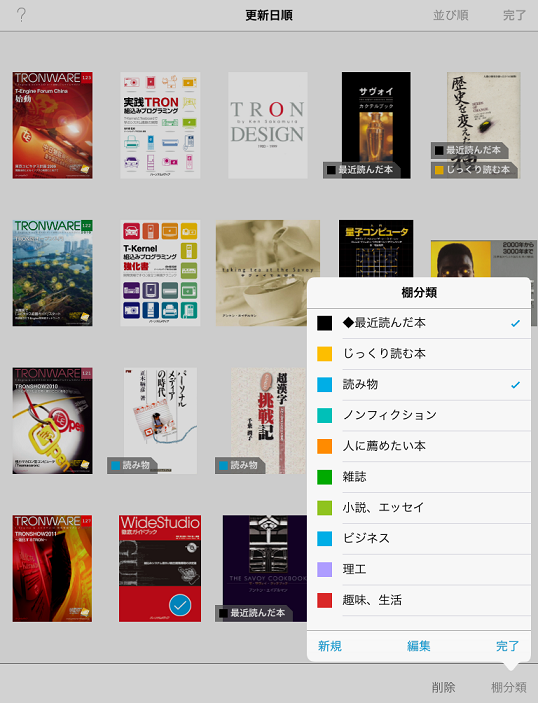Click lime swatch beside 小説、エッセイ

(x=325, y=508)
